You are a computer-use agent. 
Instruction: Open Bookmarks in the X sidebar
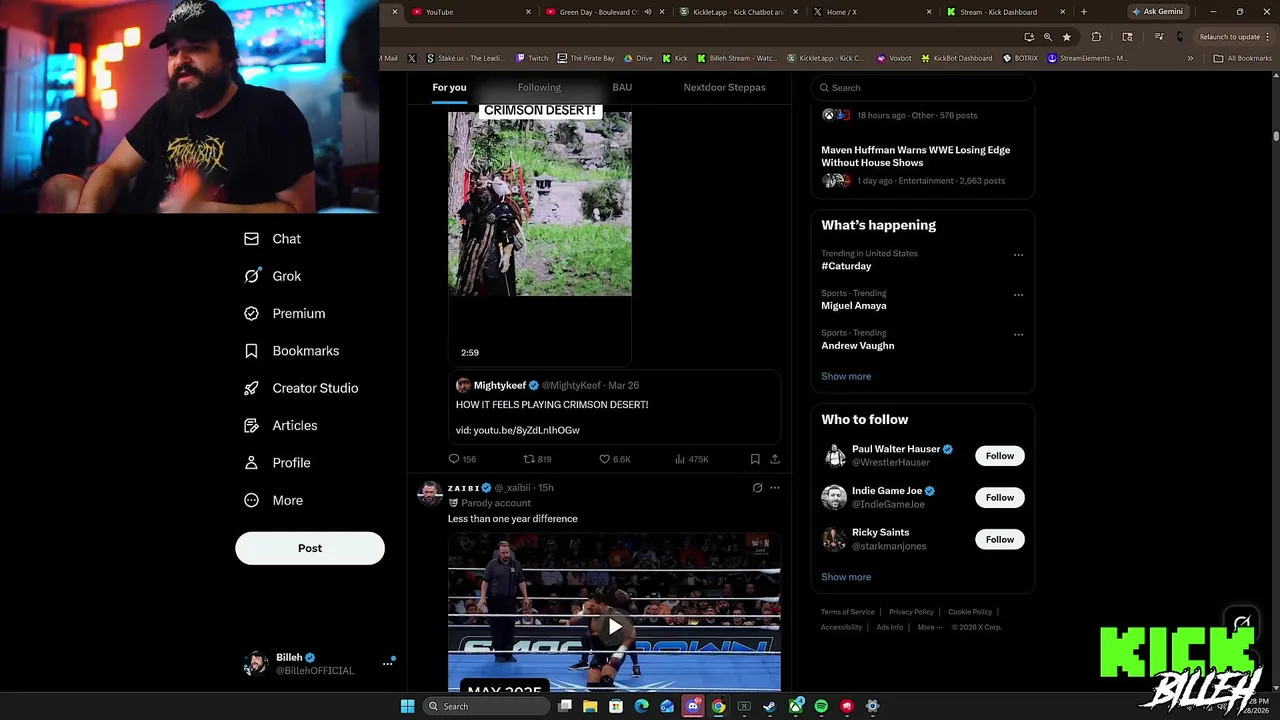click(x=291, y=351)
